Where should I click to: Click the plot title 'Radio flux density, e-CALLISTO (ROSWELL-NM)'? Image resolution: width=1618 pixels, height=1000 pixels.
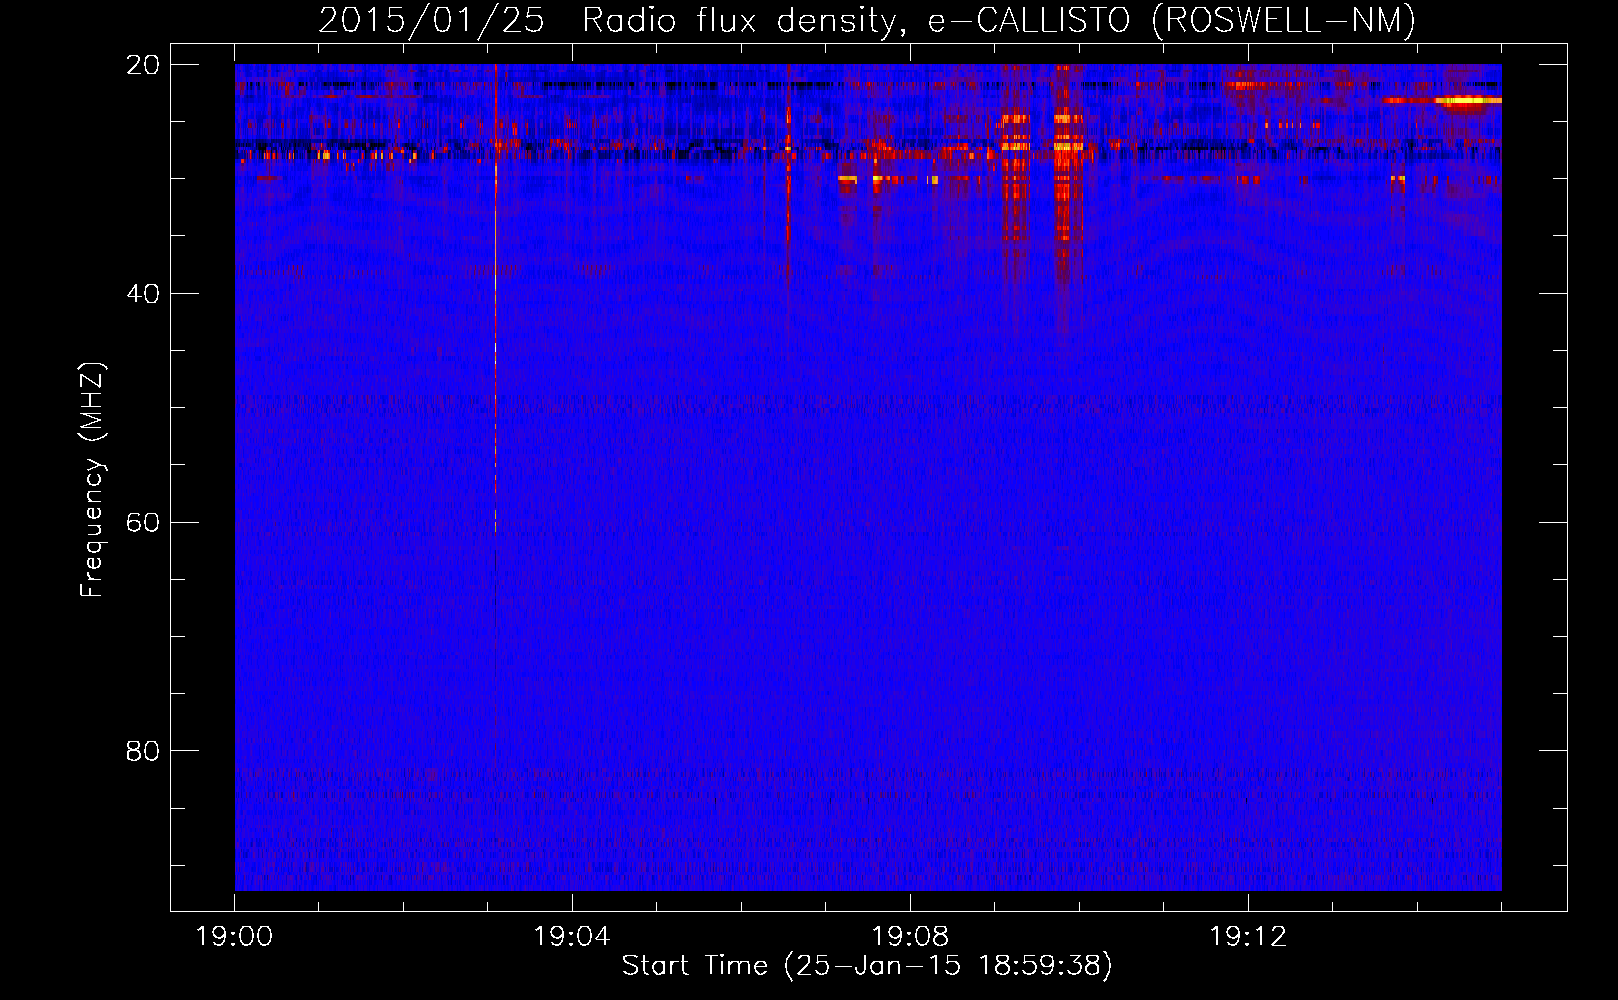(x=998, y=20)
